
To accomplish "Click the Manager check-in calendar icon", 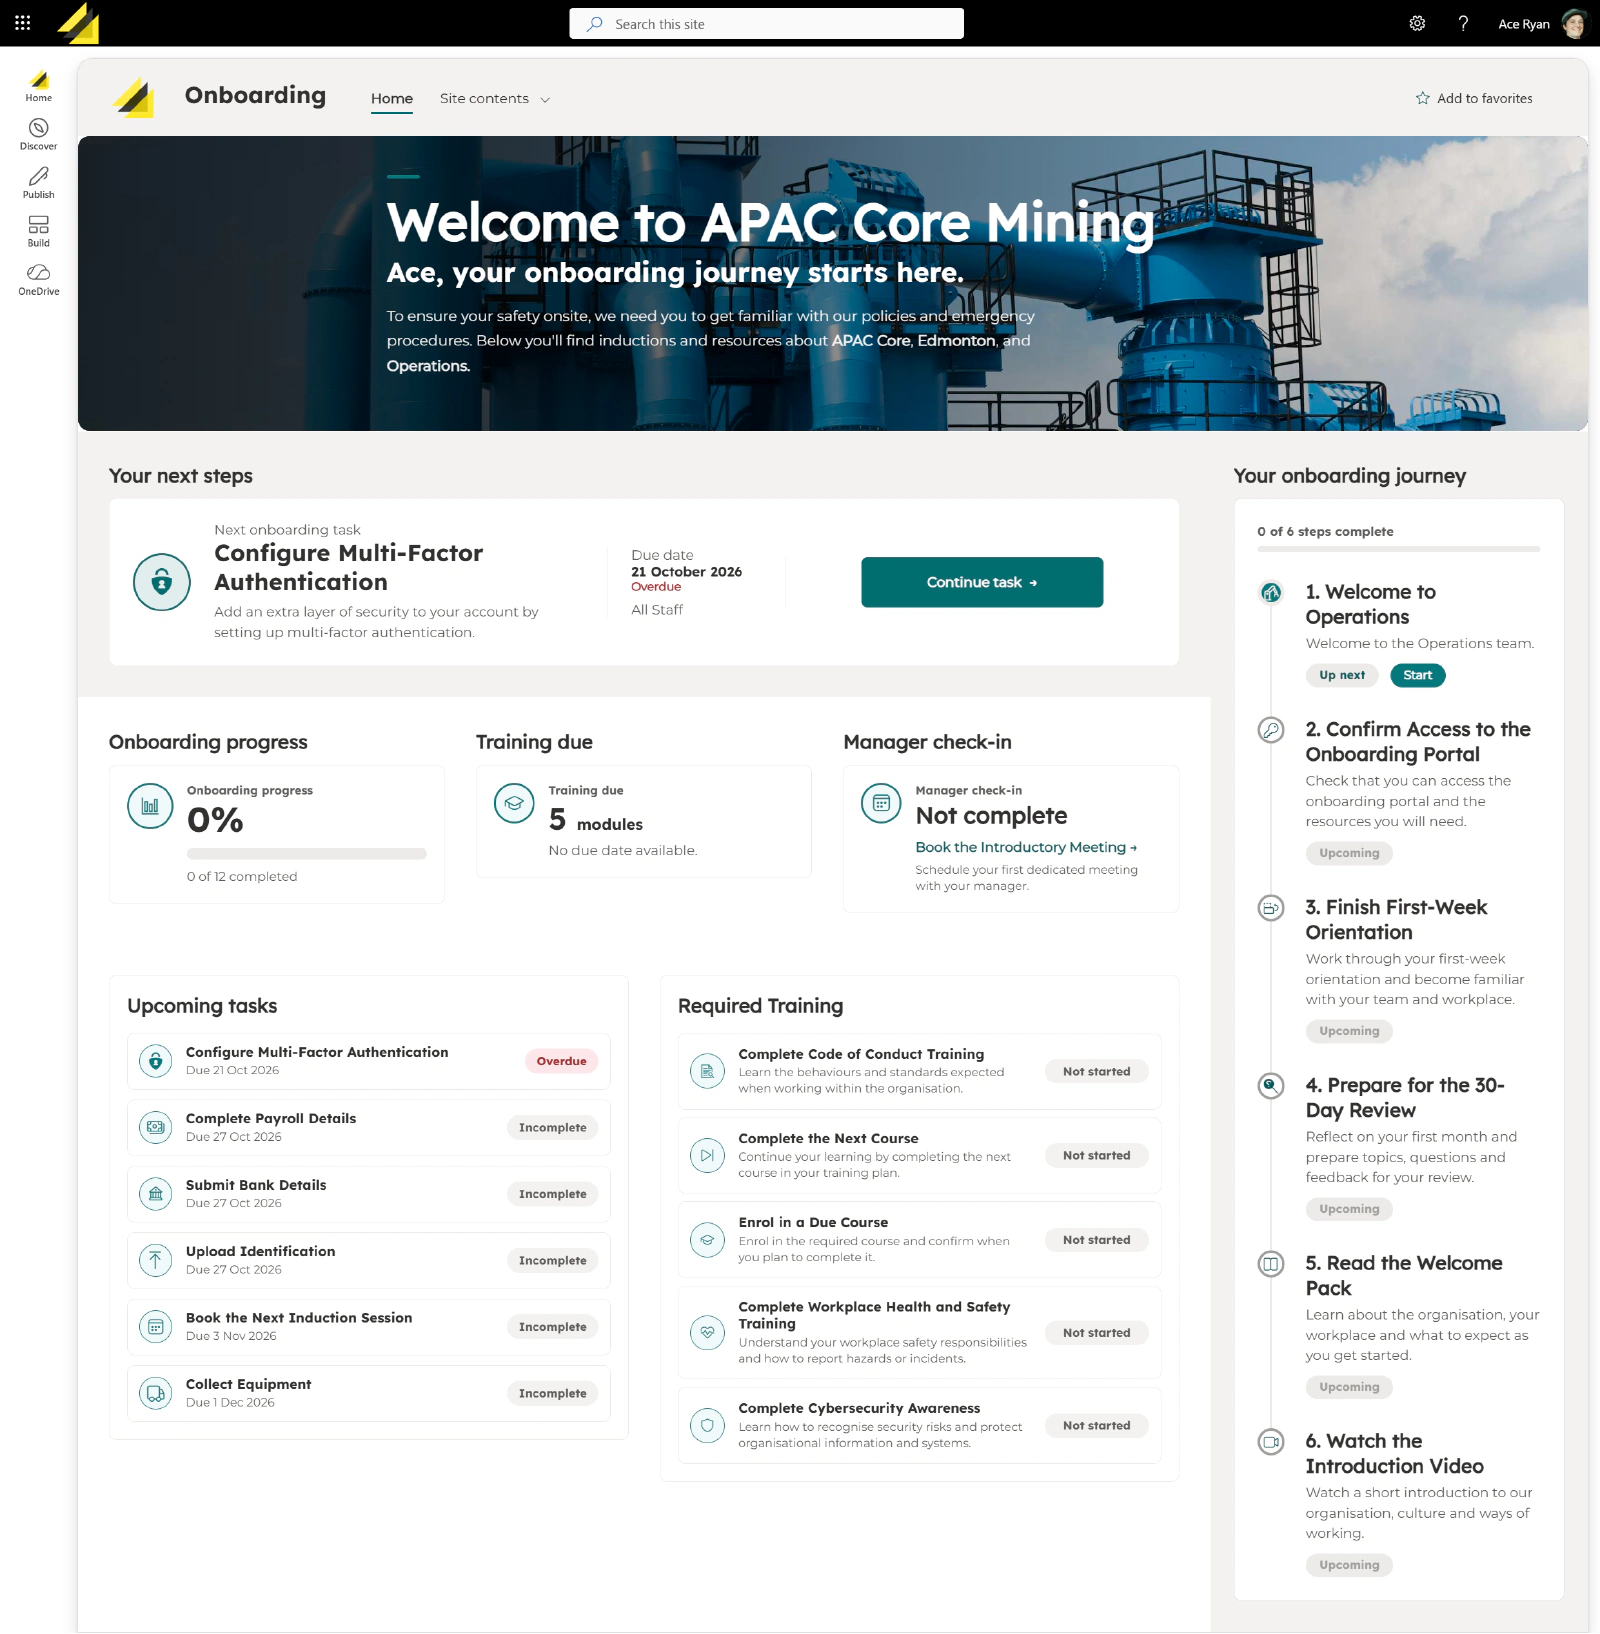I will click(881, 803).
